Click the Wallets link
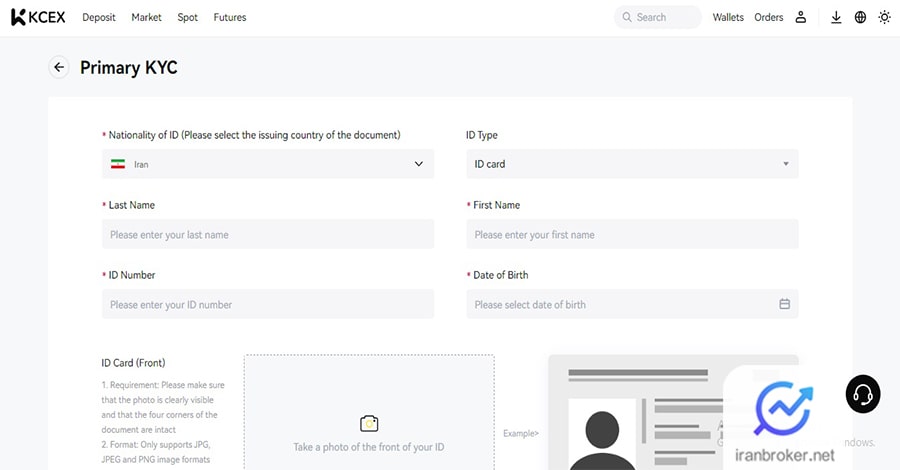This screenshot has width=900, height=470. (x=728, y=17)
